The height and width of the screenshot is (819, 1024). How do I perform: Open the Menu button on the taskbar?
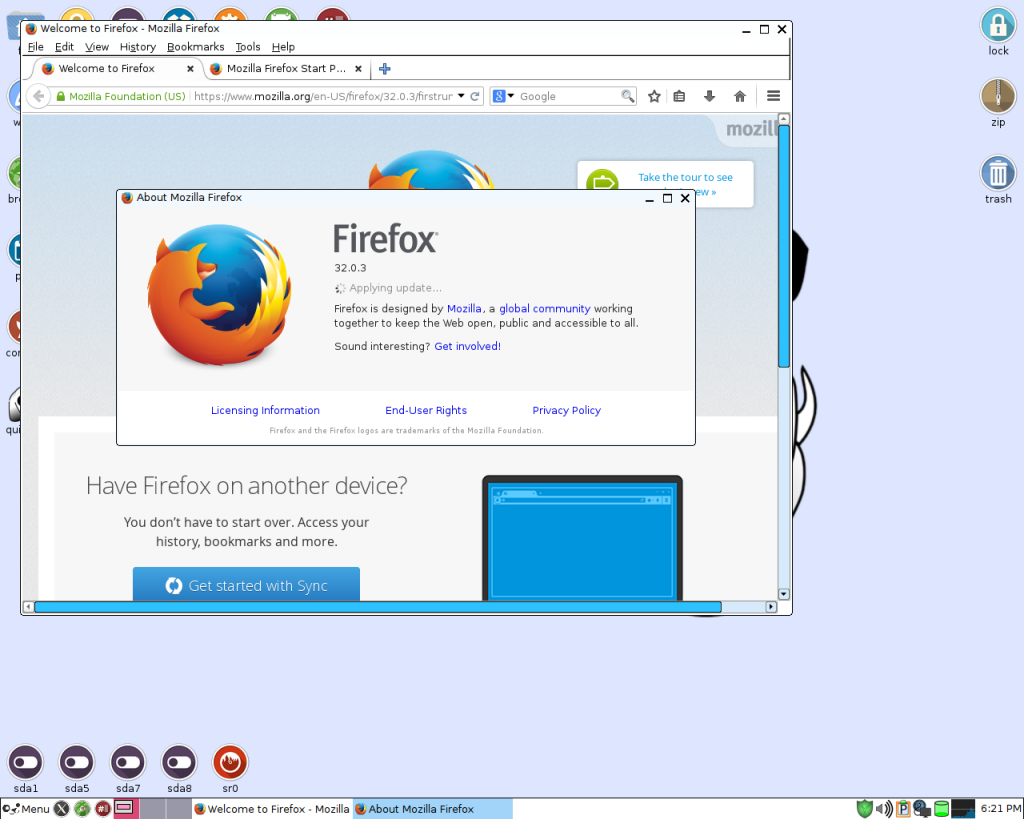(26, 809)
